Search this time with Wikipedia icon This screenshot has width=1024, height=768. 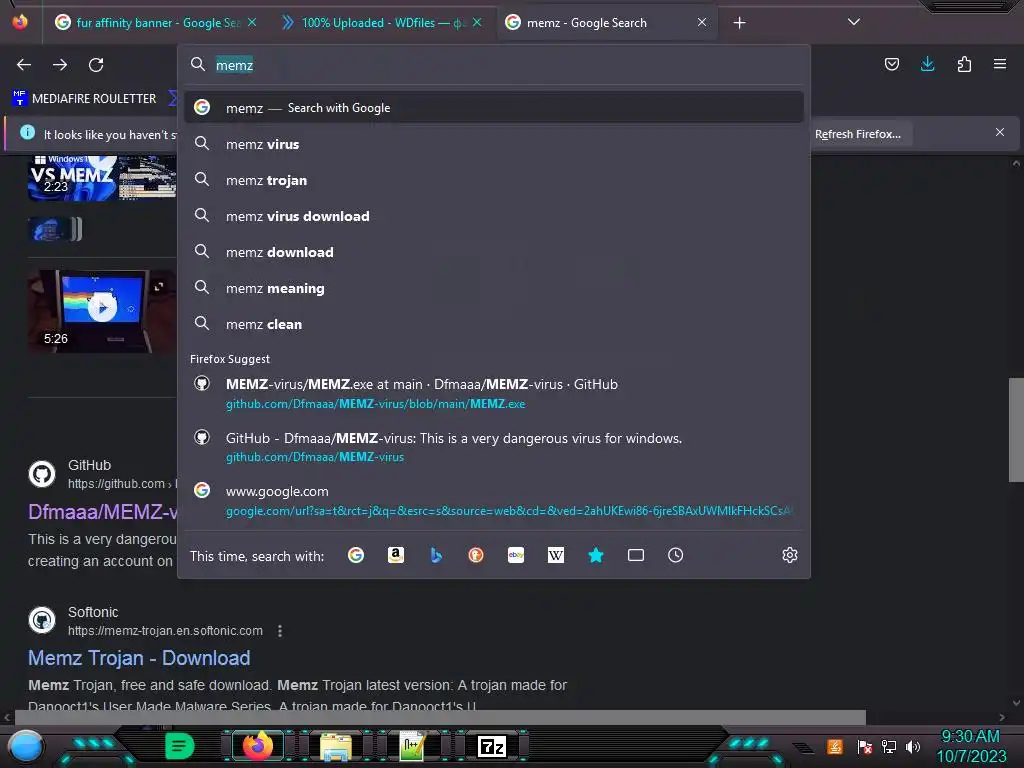point(556,555)
